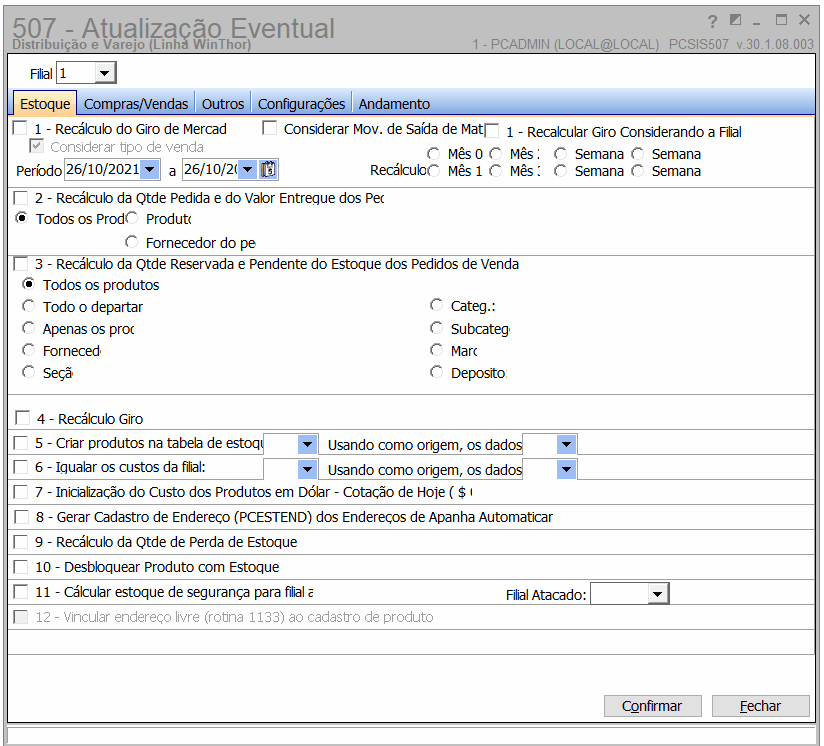Open the Outros tab
824x746 pixels.
point(223,104)
